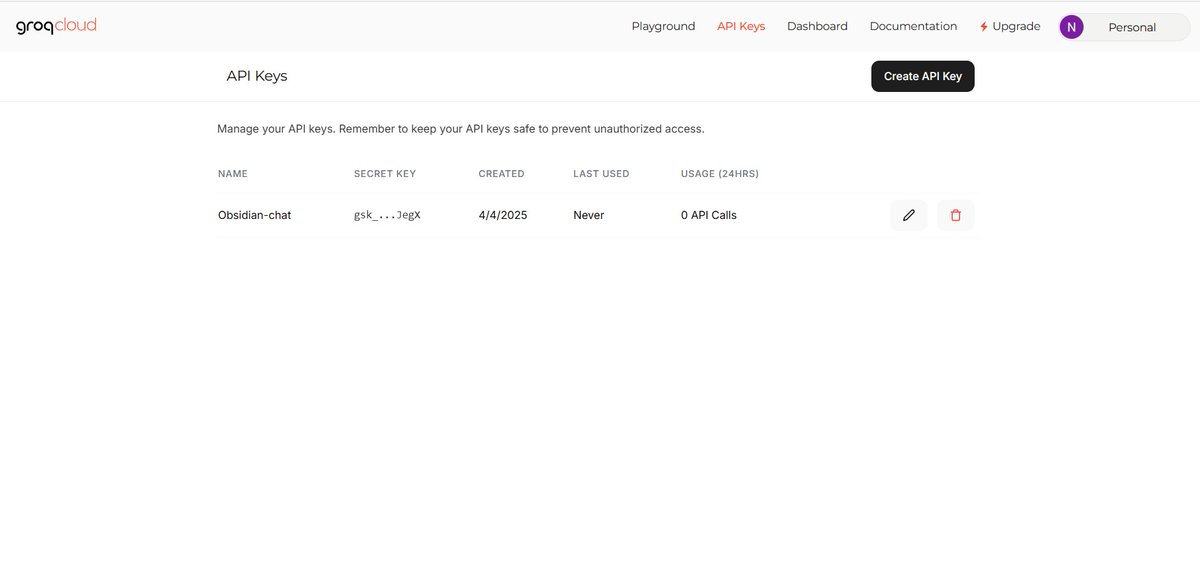The height and width of the screenshot is (578, 1200).
Task: Click the Never last used value
Action: [589, 215]
